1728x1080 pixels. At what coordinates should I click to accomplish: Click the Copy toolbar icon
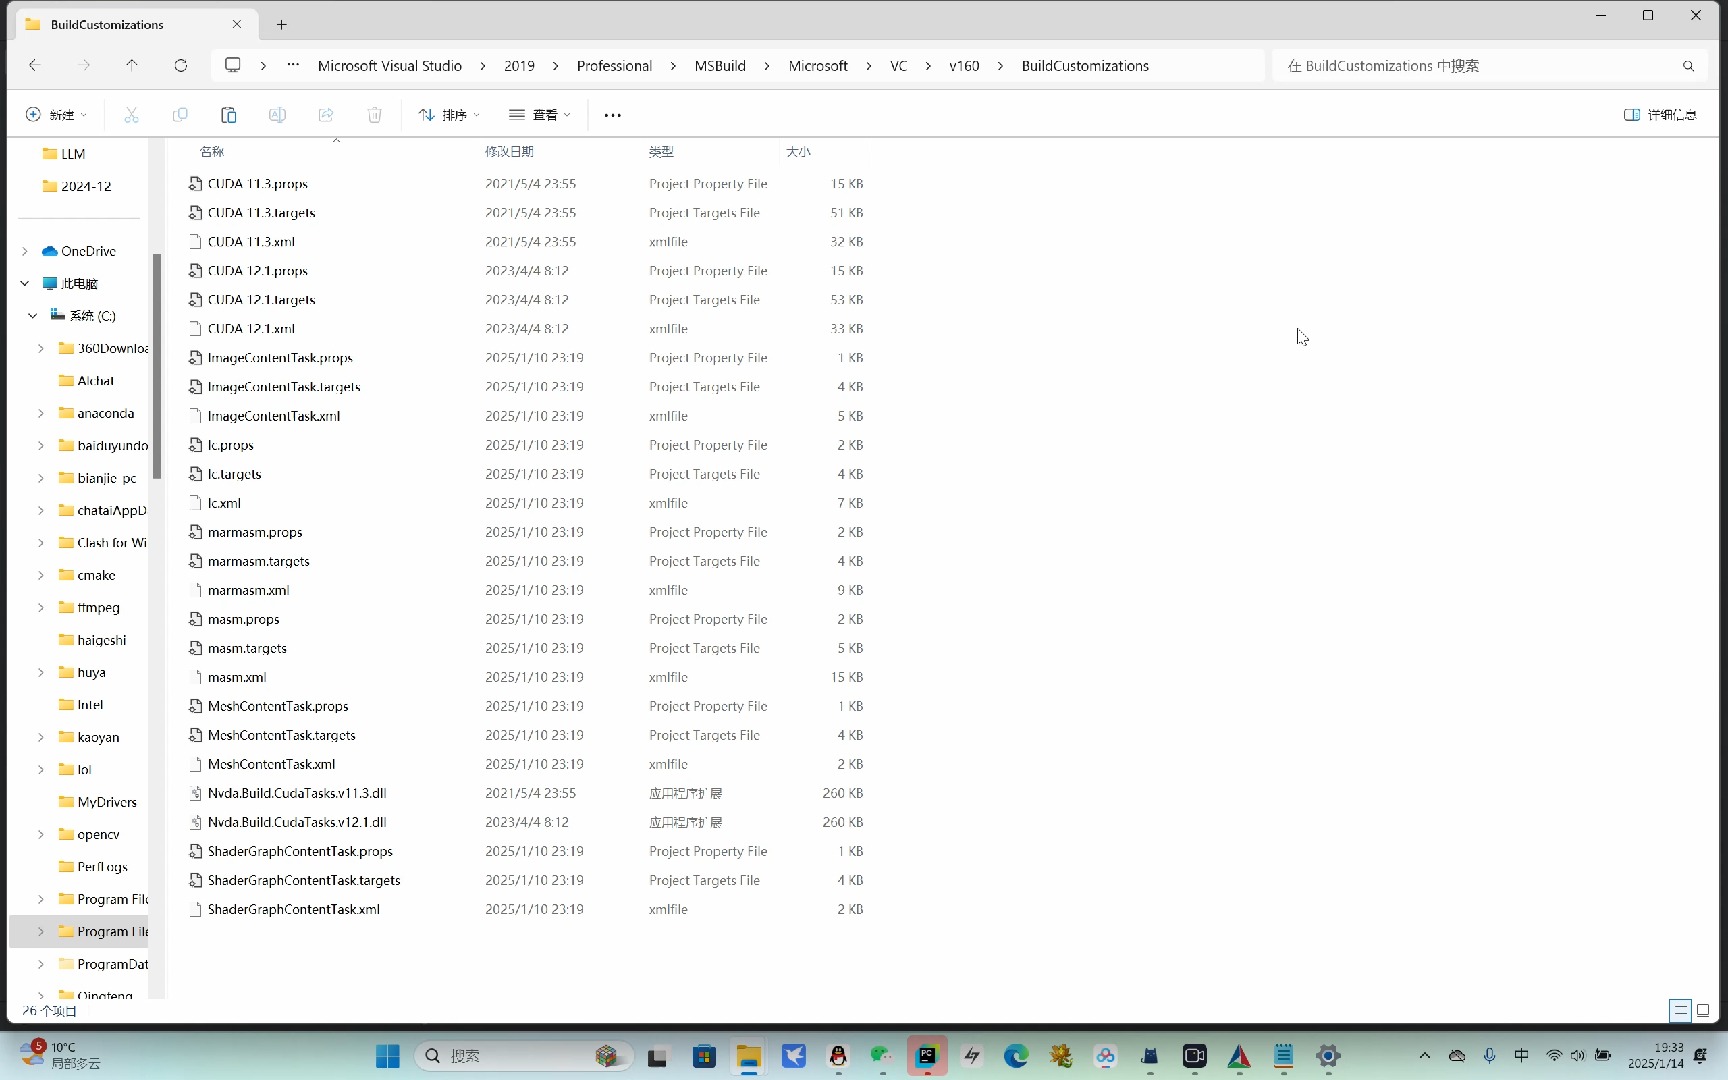point(180,115)
